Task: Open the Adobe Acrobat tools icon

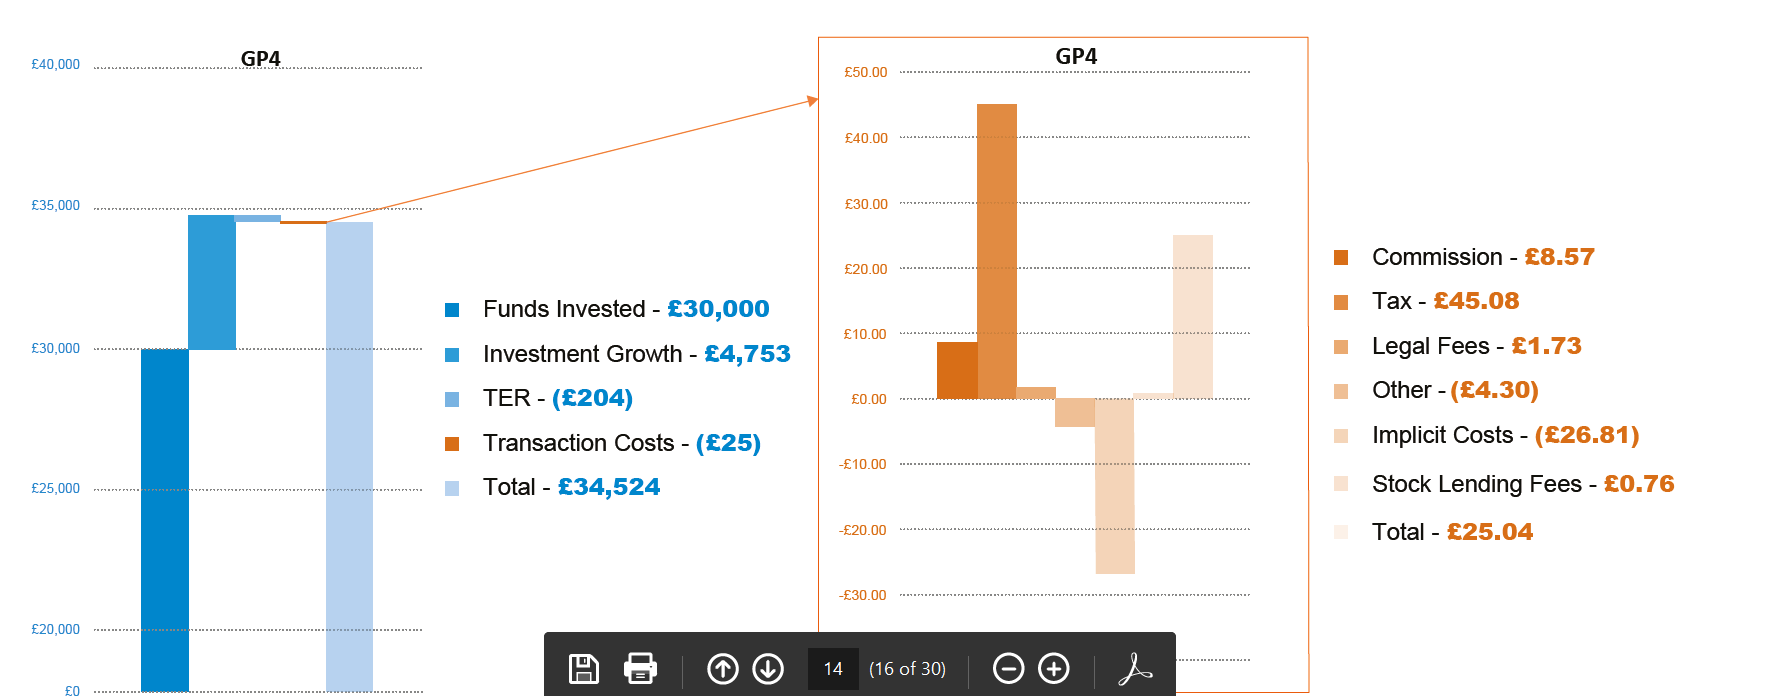Action: click(x=1134, y=668)
